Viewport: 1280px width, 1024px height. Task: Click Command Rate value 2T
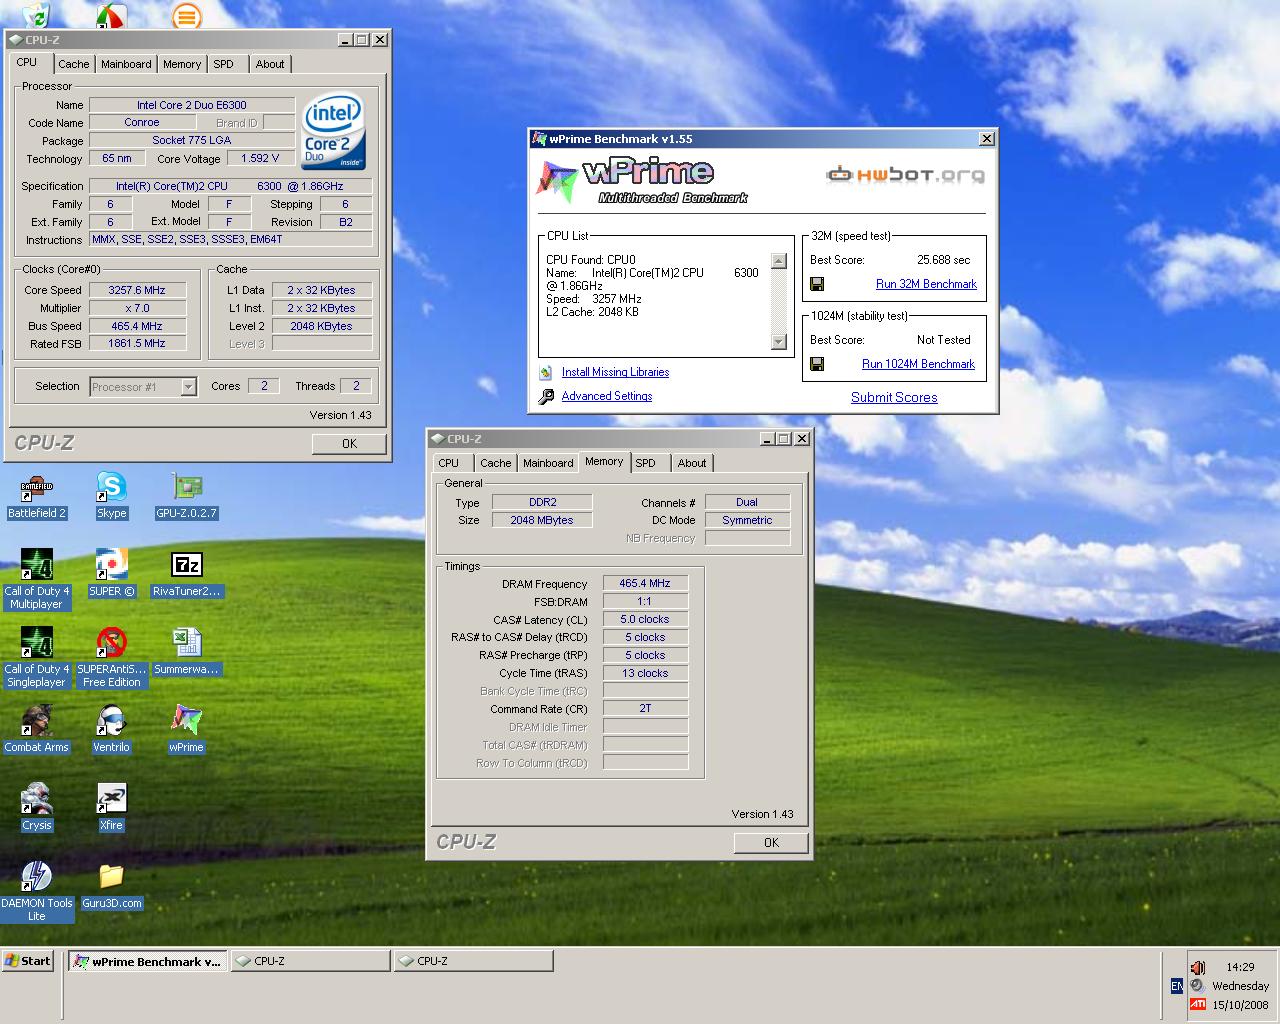point(645,708)
